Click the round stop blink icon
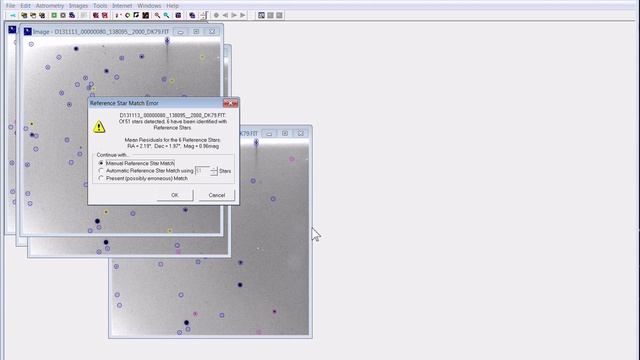Image resolution: width=640 pixels, height=360 pixels. [216, 15]
